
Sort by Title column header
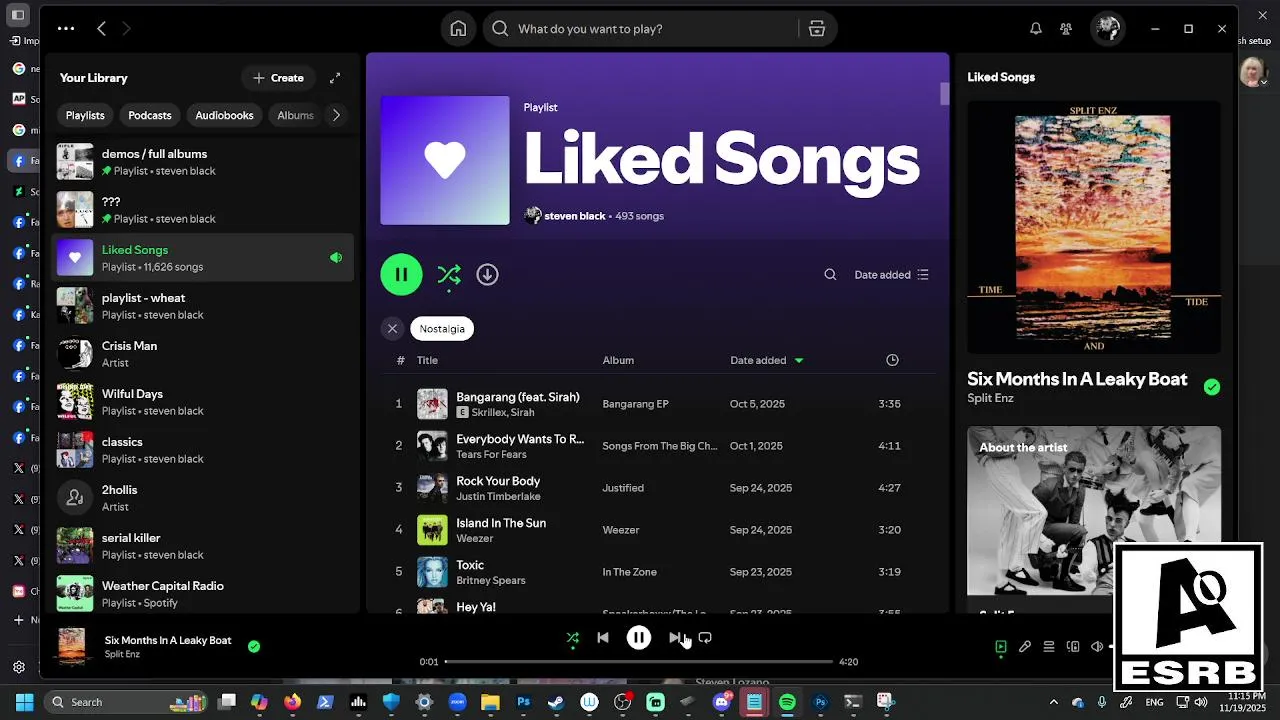427,360
